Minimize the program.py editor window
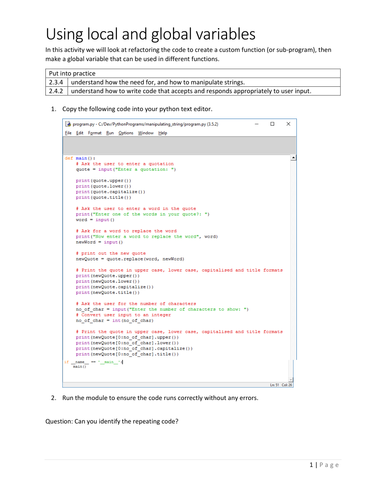This screenshot has width=386, height=500. pyautogui.click(x=257, y=124)
